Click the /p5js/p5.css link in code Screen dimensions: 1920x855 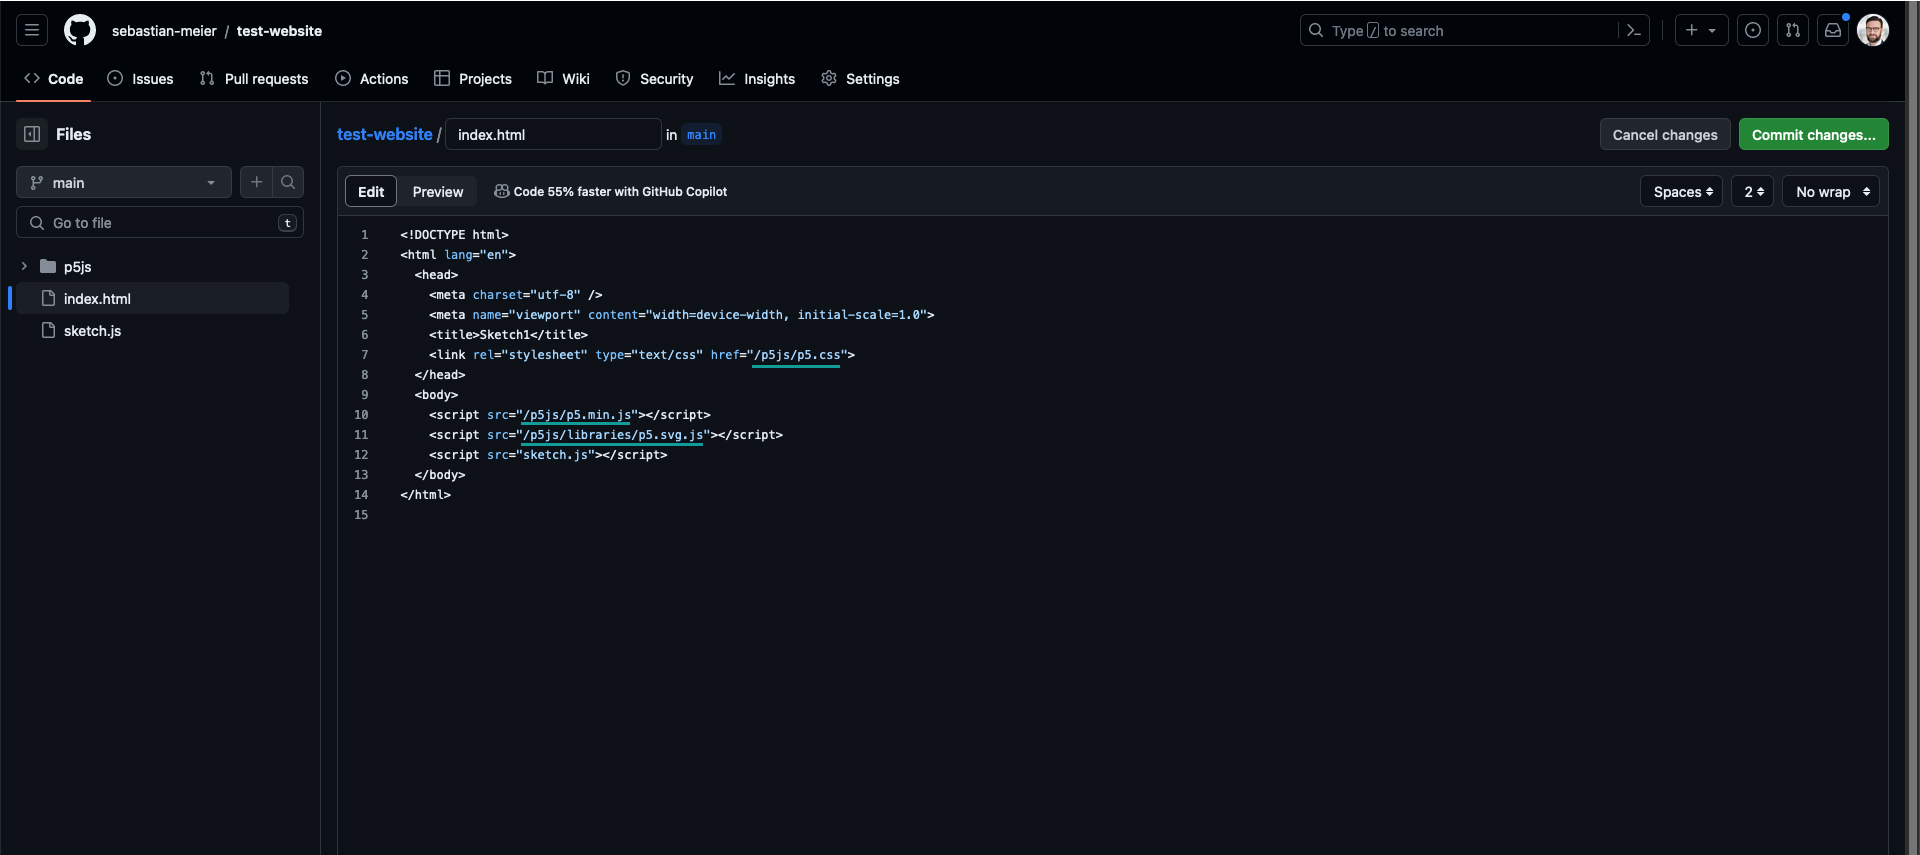pos(796,355)
